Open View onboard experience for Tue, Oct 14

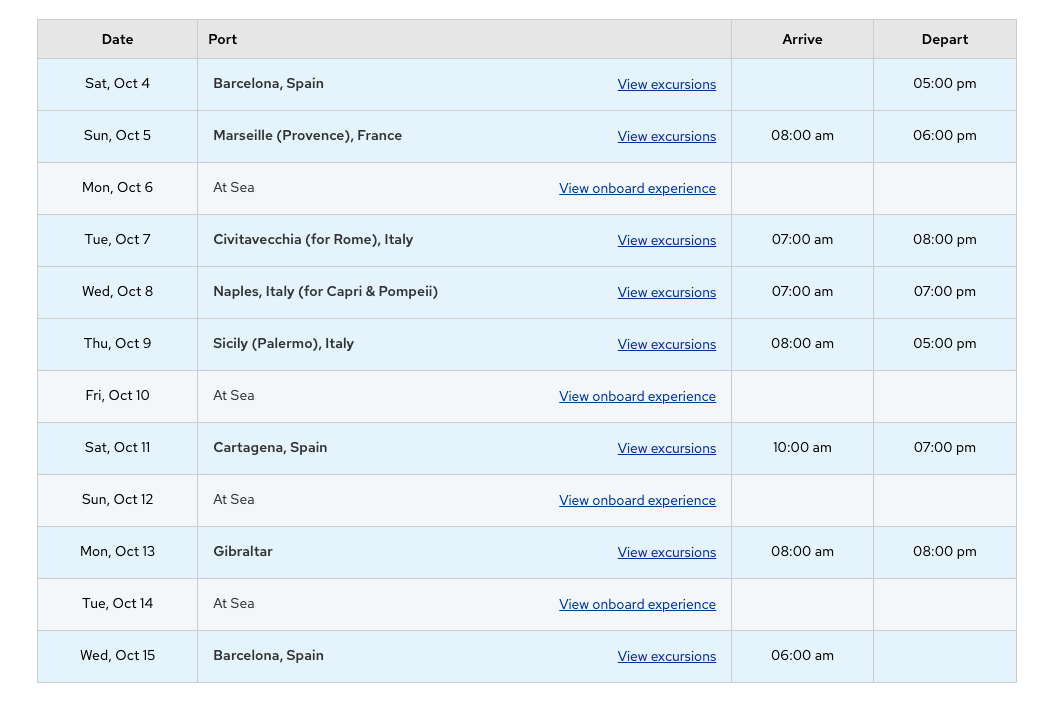coord(637,604)
